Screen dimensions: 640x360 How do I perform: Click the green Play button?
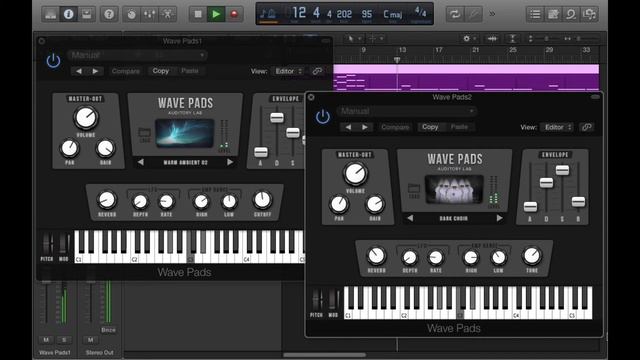(x=216, y=14)
